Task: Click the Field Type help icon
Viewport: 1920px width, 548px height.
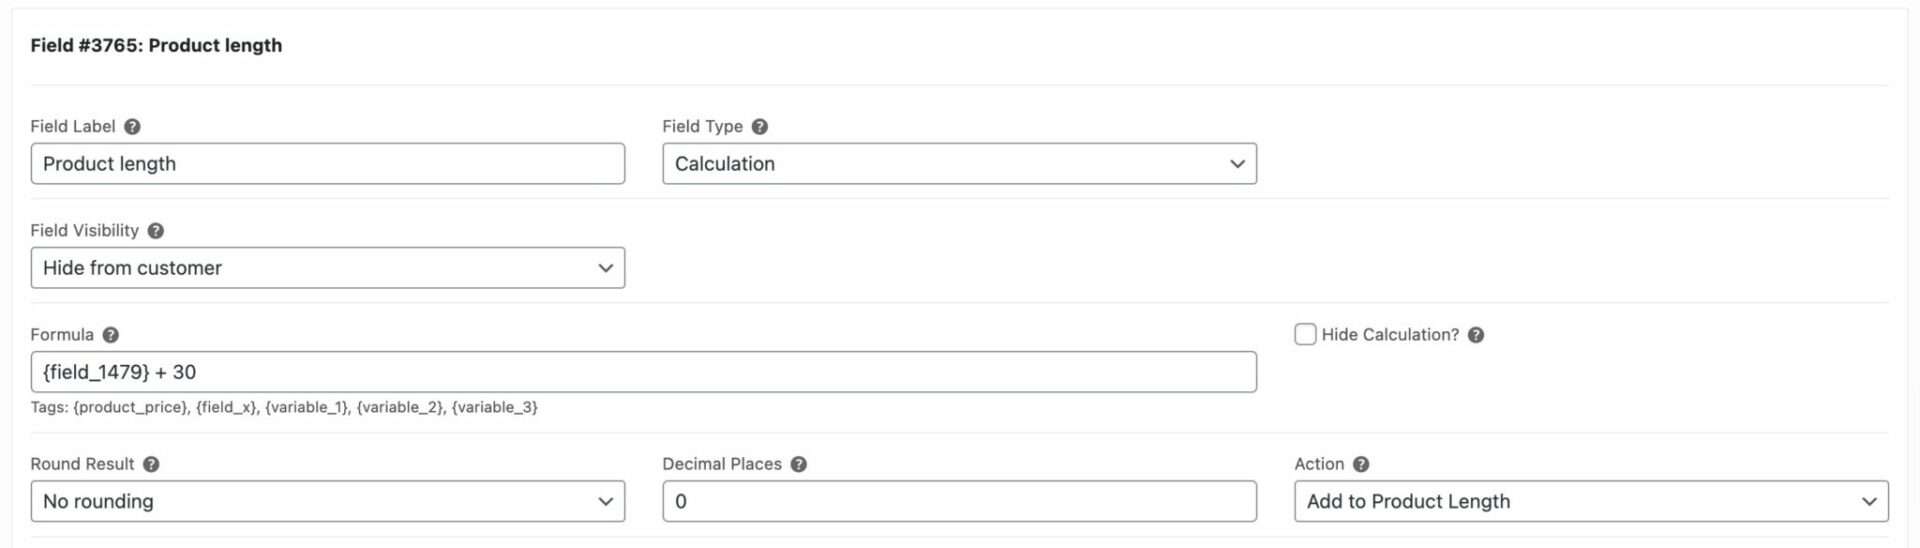Action: 760,127
